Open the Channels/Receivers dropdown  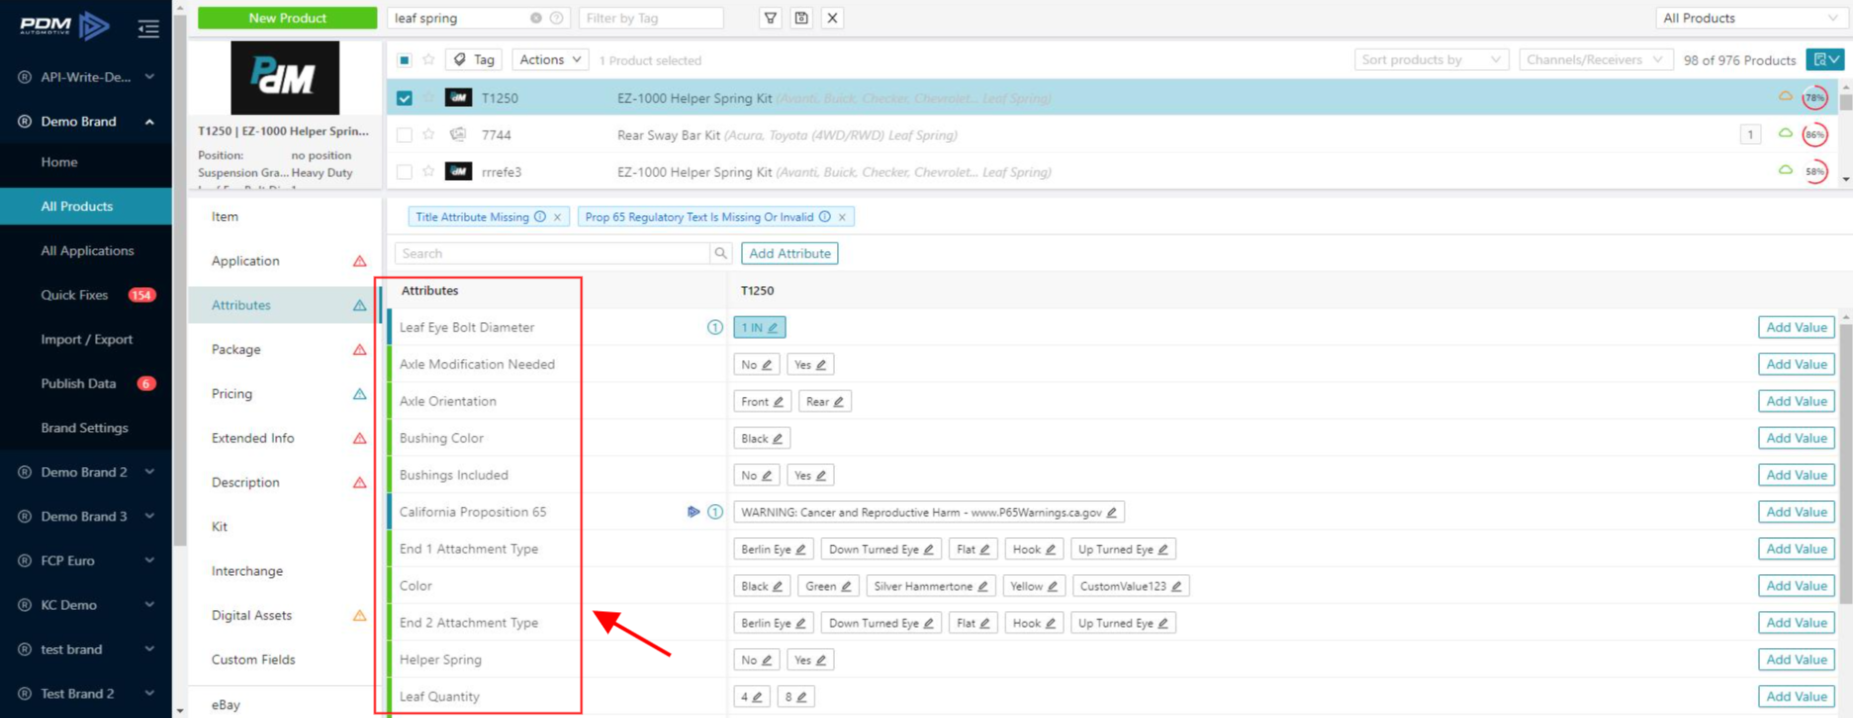1595,60
